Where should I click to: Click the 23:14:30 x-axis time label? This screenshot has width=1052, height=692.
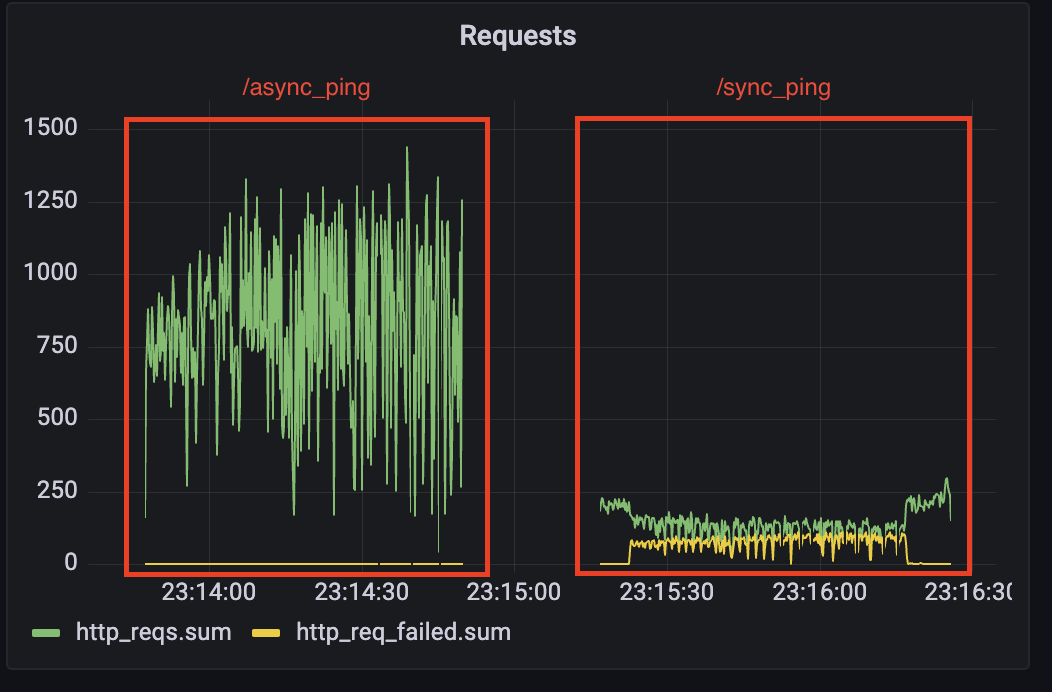pyautogui.click(x=361, y=592)
